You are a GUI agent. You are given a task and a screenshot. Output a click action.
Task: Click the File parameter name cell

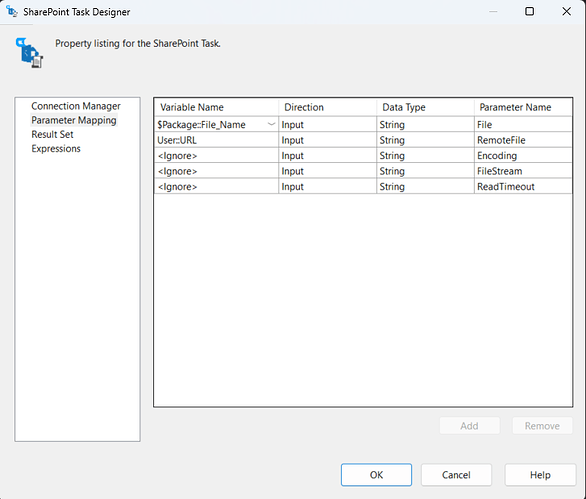pyautogui.click(x=523, y=124)
